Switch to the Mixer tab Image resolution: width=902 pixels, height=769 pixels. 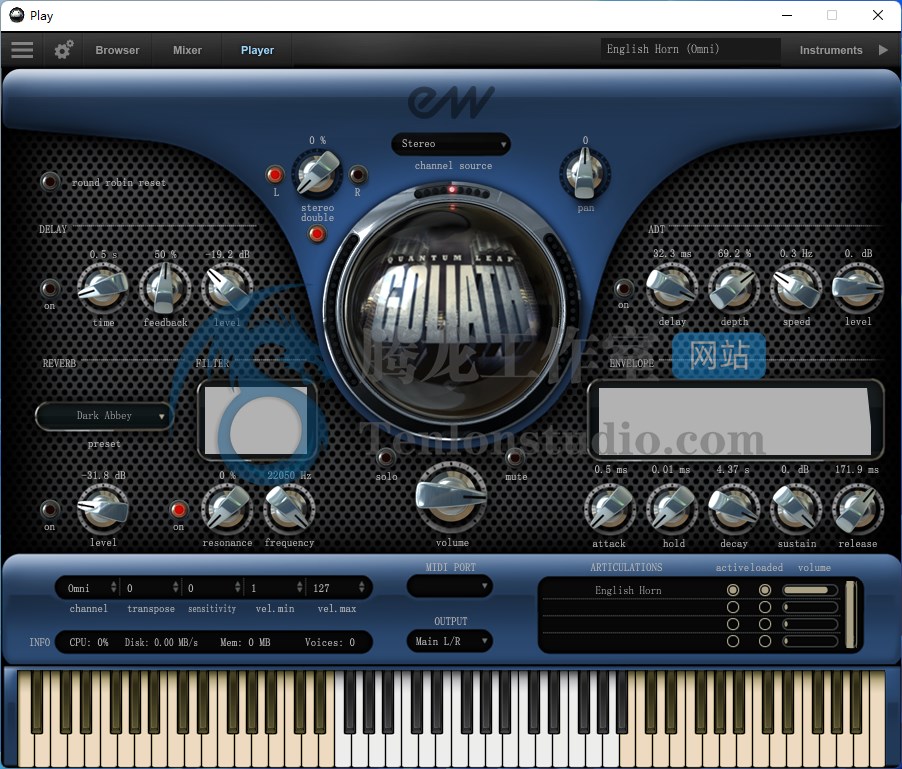tap(187, 50)
